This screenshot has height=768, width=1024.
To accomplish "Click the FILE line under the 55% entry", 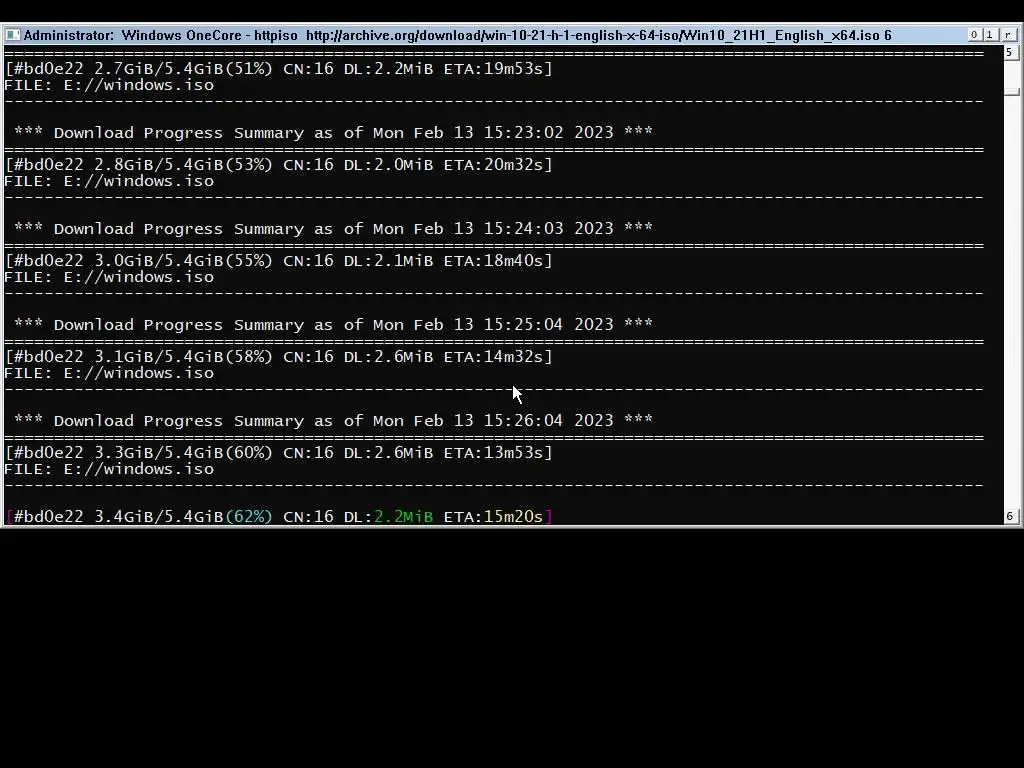I will click(x=109, y=277).
